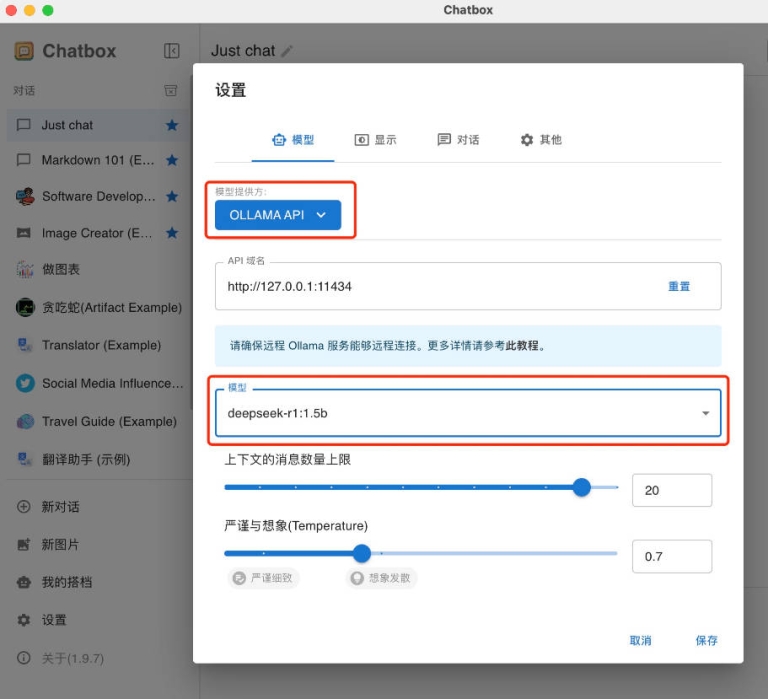The image size is (768, 699).
Task: Click the archive icon next to 对话 header
Action: pos(171,90)
